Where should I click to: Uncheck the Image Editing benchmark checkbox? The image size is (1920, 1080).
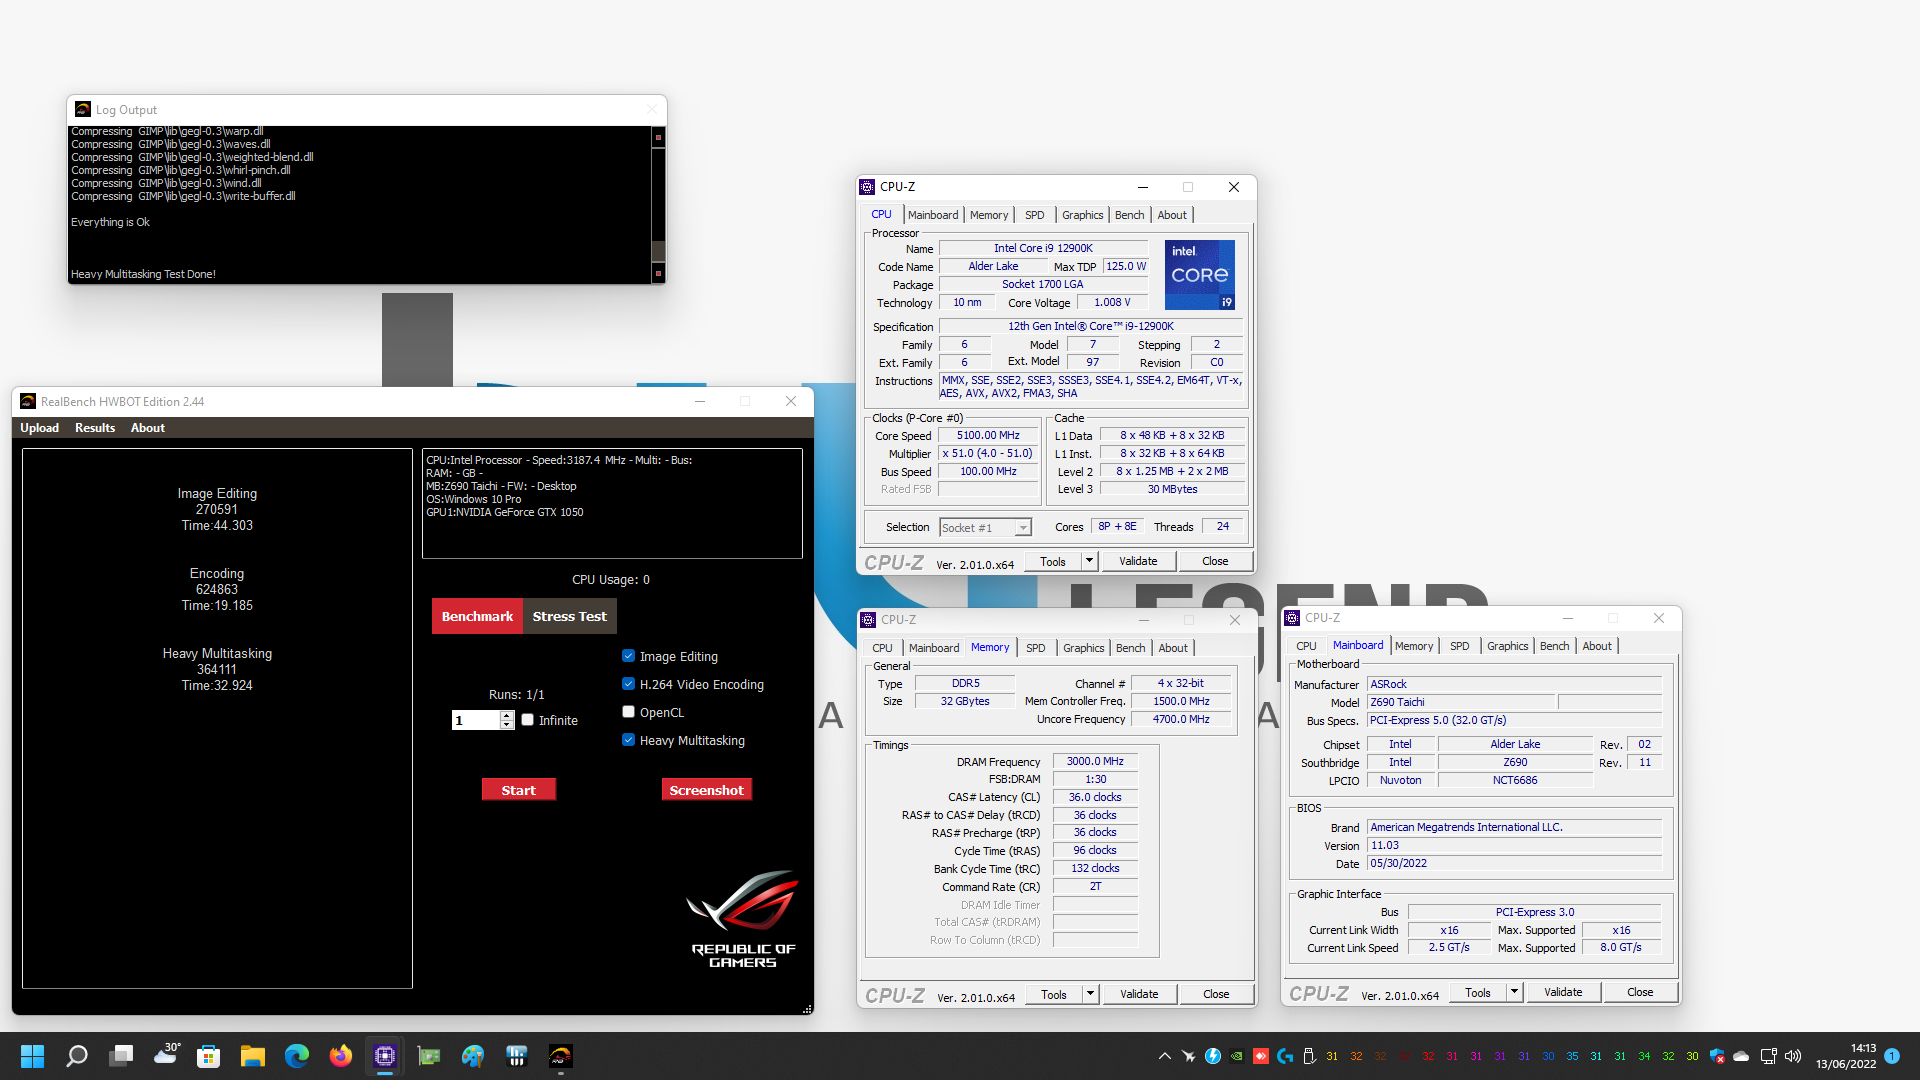[628, 656]
